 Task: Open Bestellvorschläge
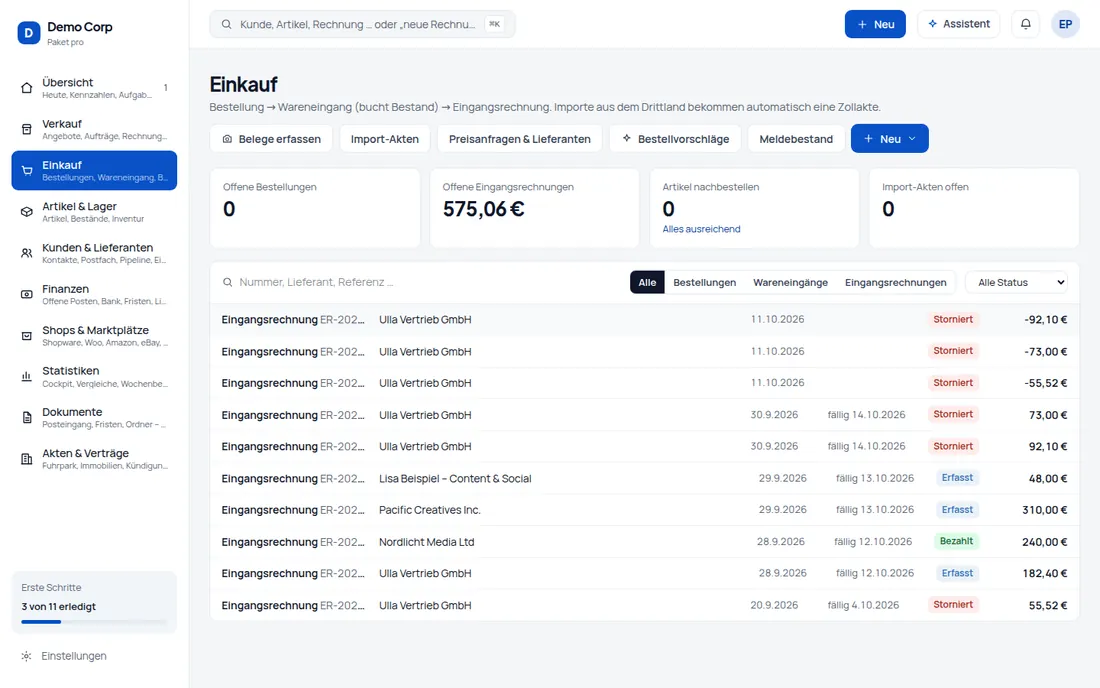tap(675, 139)
